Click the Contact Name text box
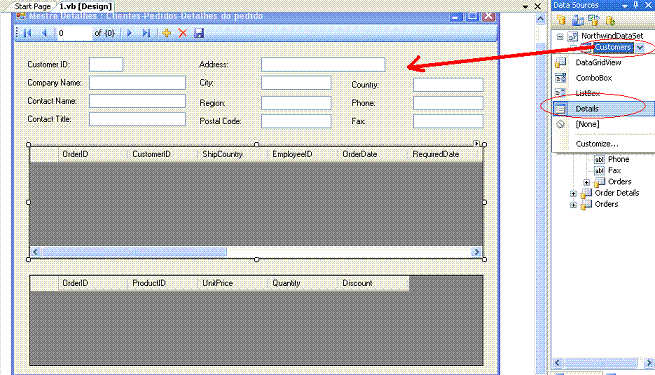This screenshot has width=655, height=375. [137, 101]
